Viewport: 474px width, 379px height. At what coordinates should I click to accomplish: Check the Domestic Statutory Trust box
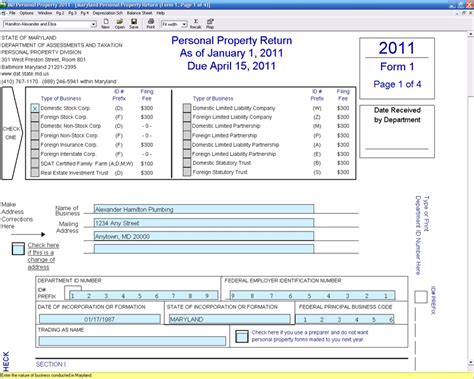187,163
